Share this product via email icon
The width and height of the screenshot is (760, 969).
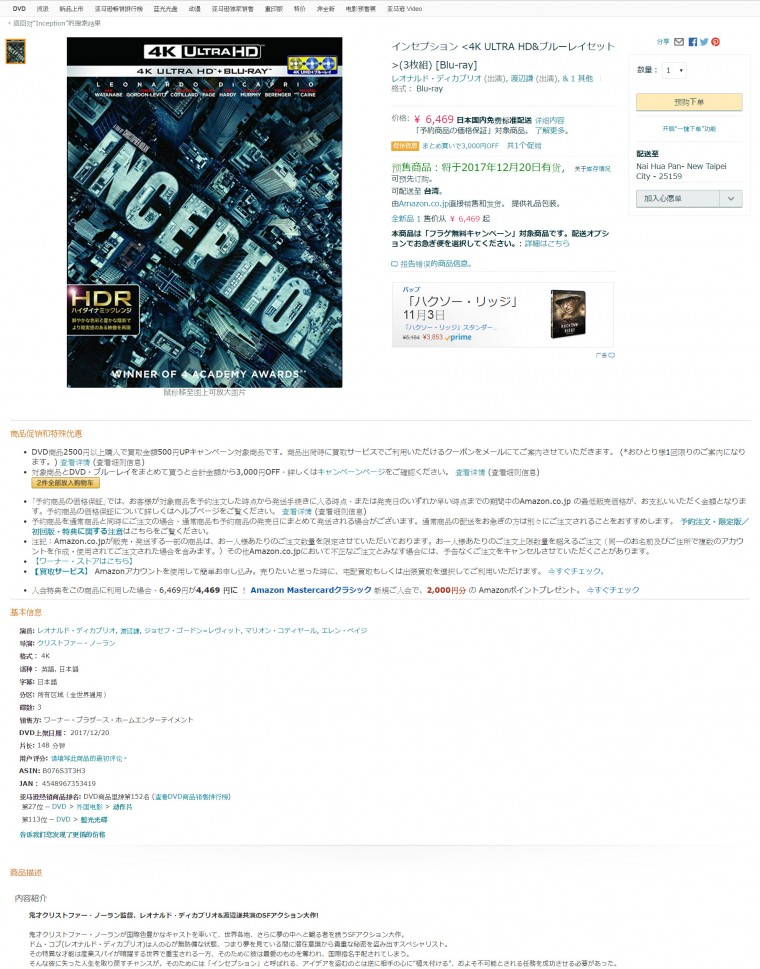679,42
